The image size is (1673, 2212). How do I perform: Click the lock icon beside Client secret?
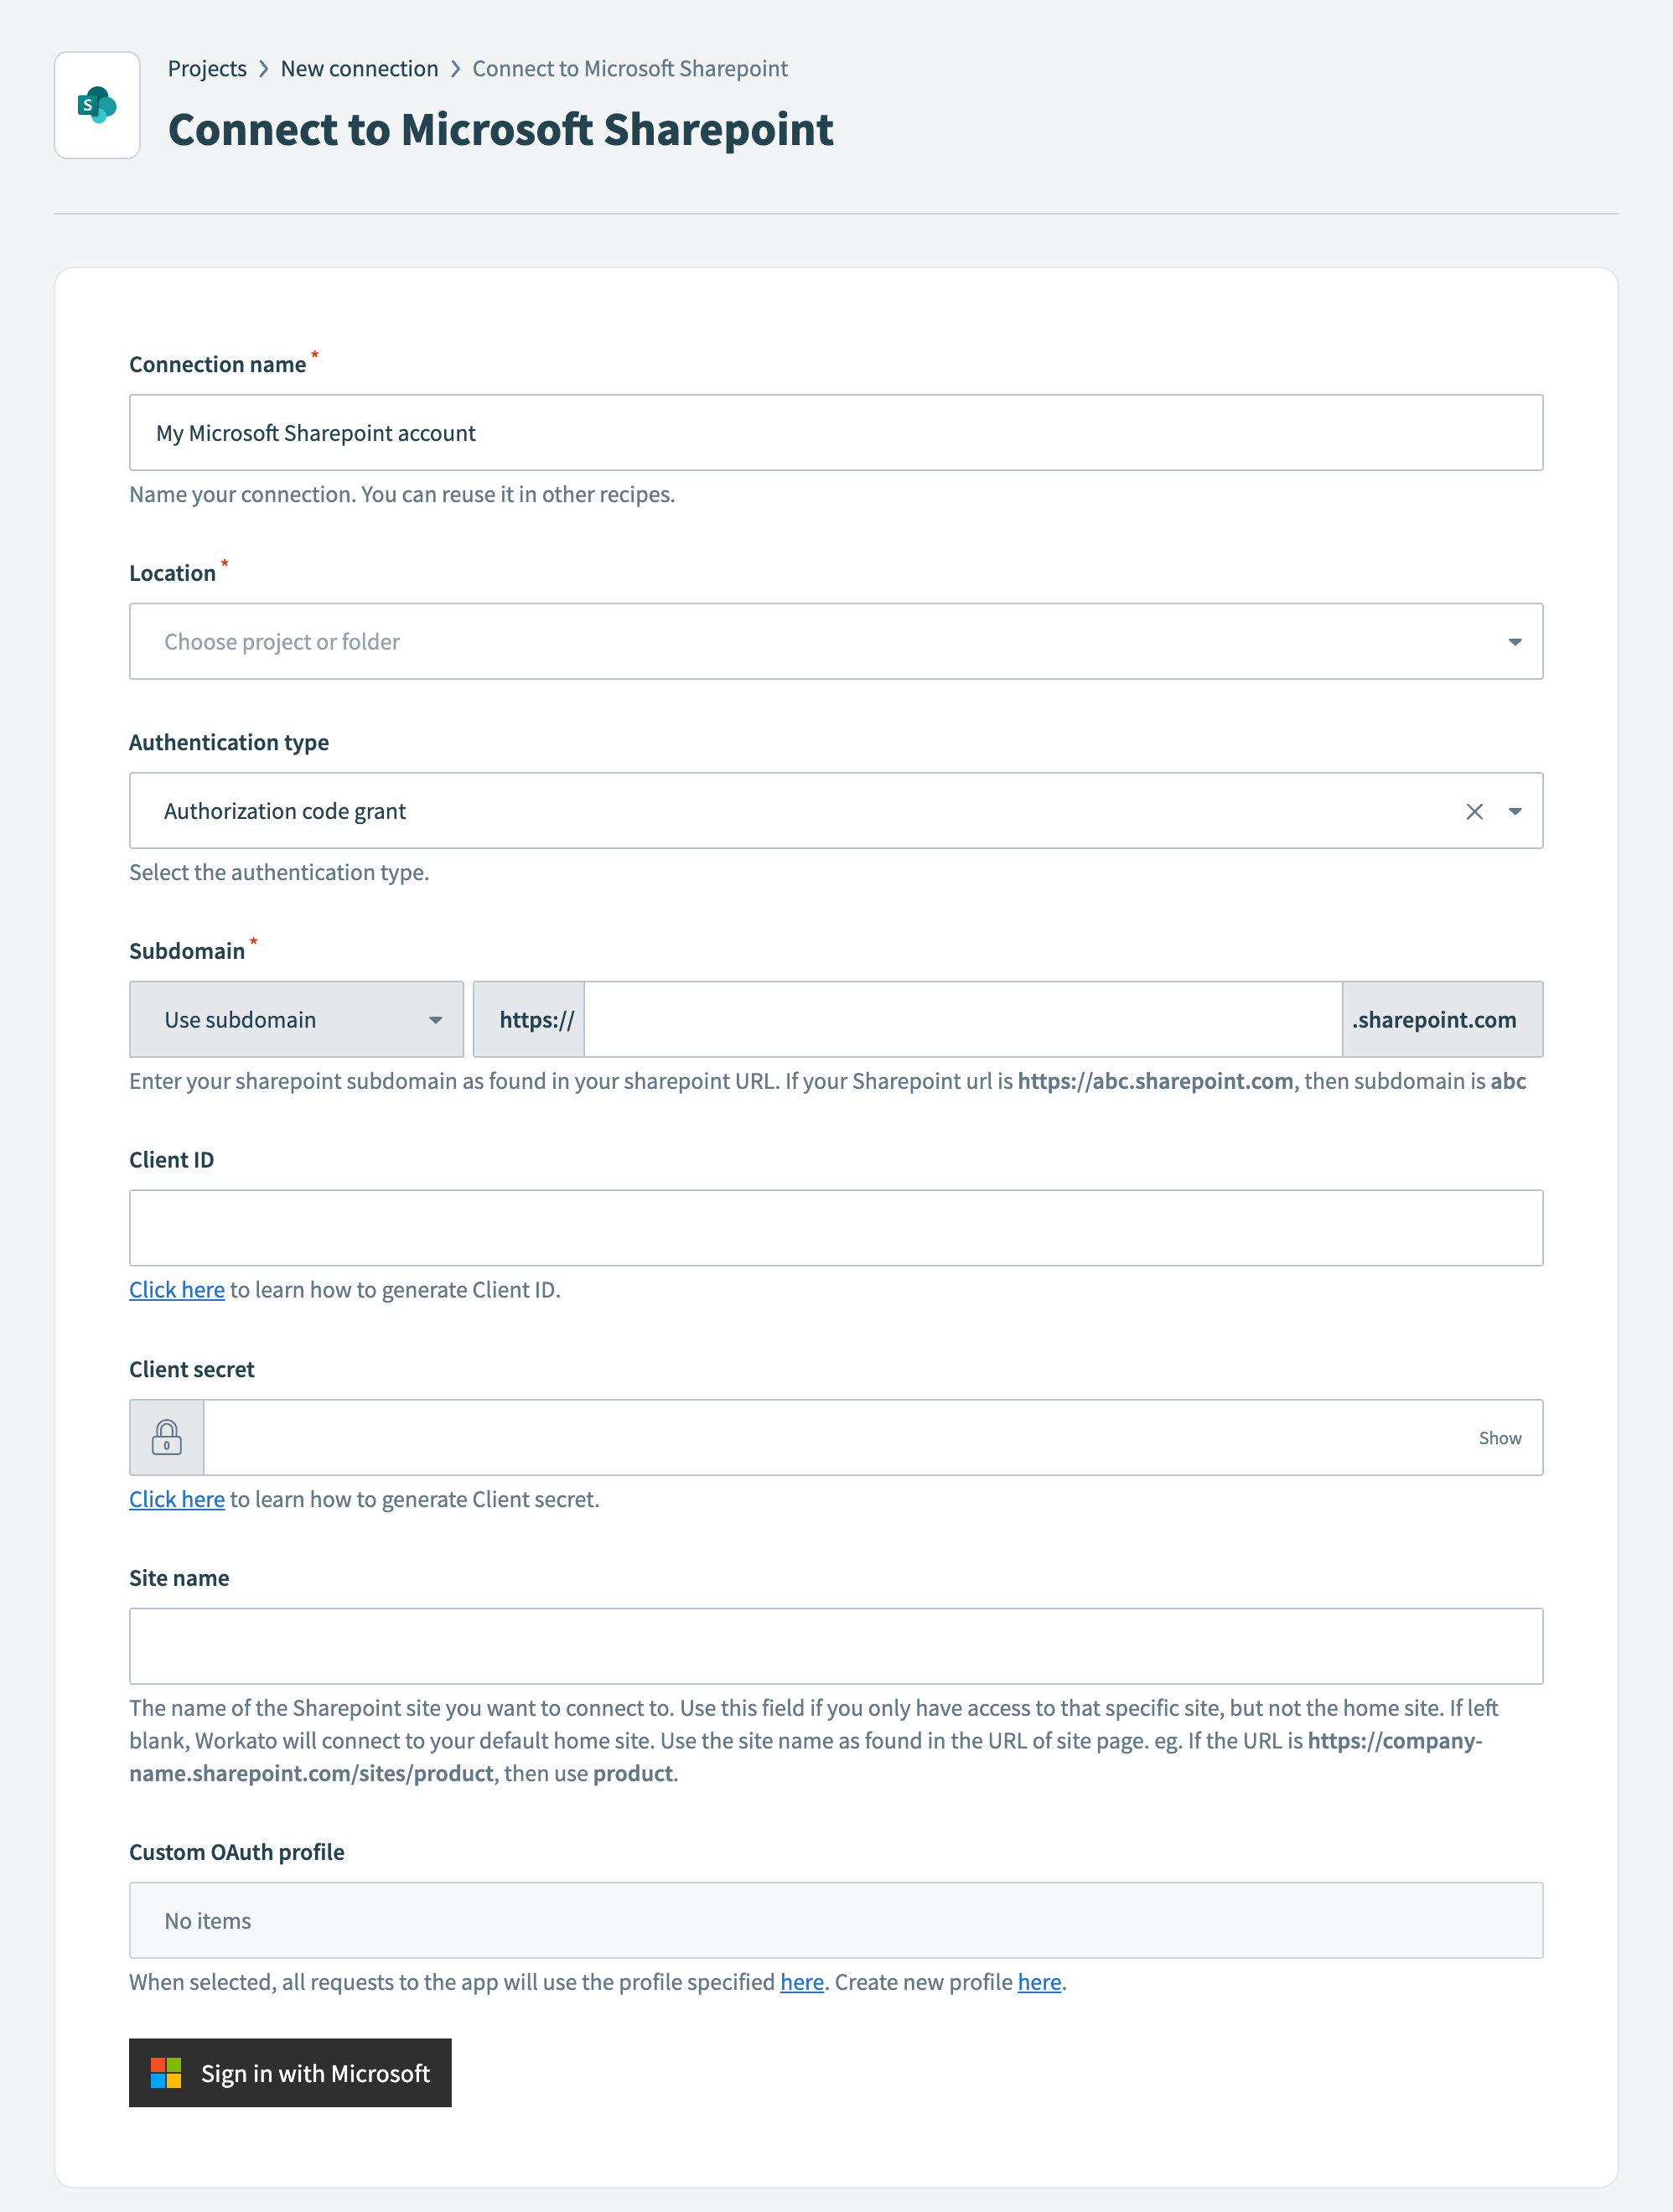pos(166,1437)
